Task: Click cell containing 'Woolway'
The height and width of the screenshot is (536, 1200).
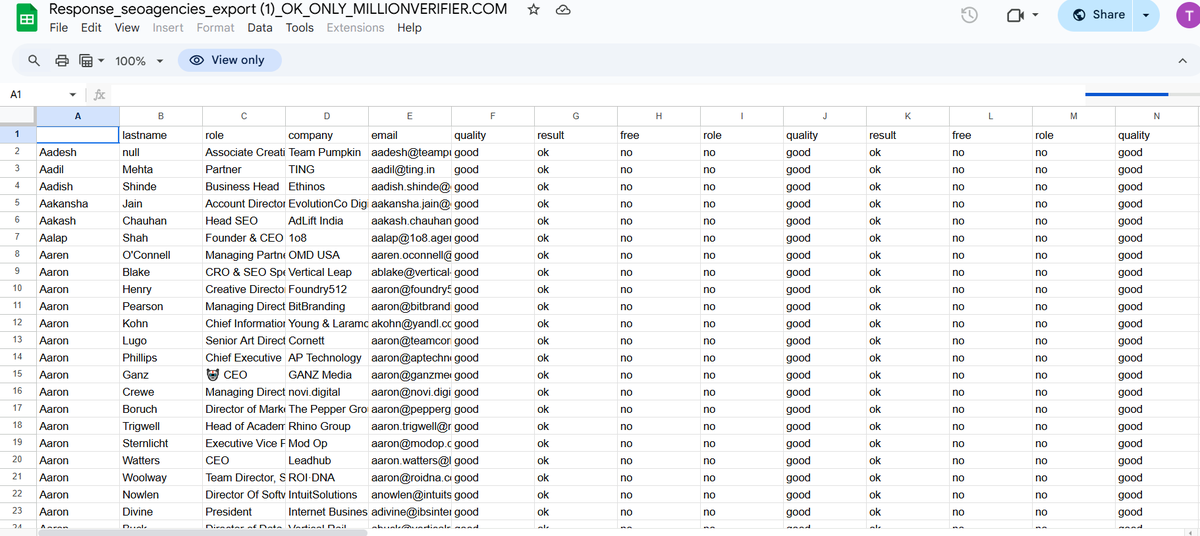Action: [x=160, y=478]
